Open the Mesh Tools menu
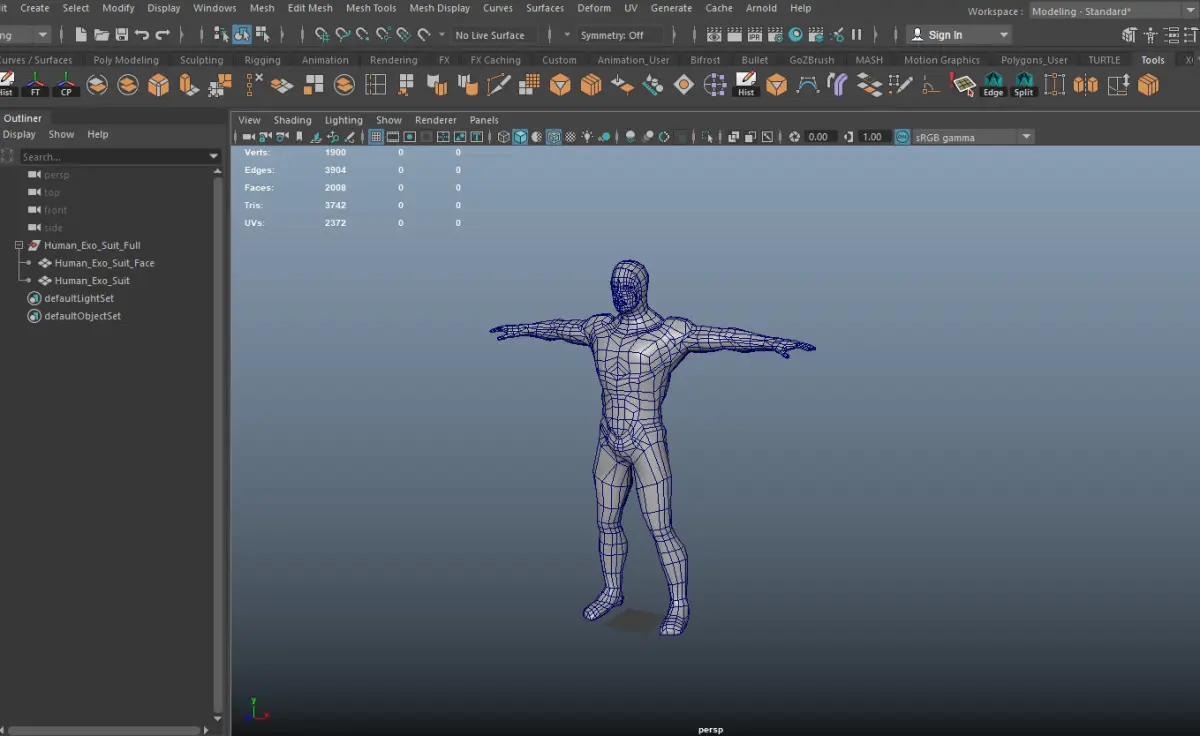This screenshot has height=736, width=1200. [371, 8]
